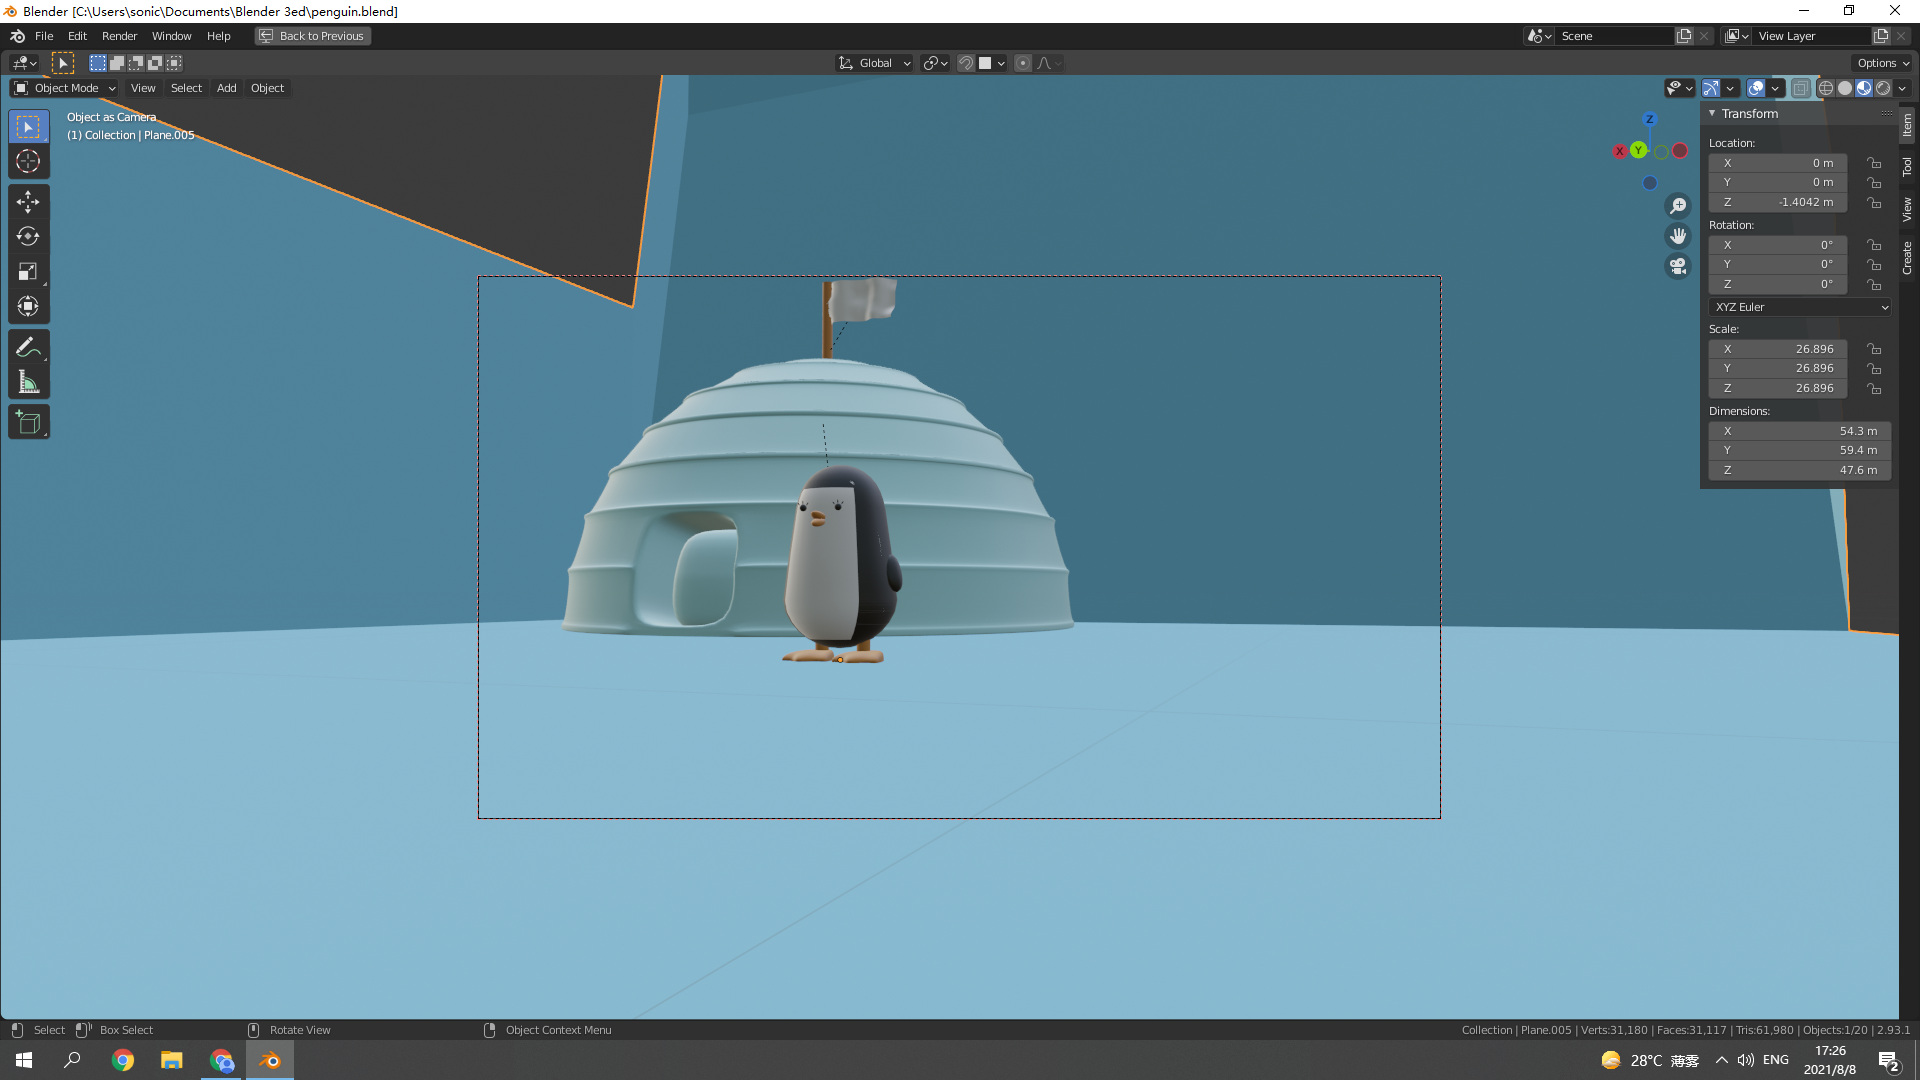This screenshot has height=1080, width=1920.
Task: Switch to the Tool sidebar tab
Action: coord(1907,166)
